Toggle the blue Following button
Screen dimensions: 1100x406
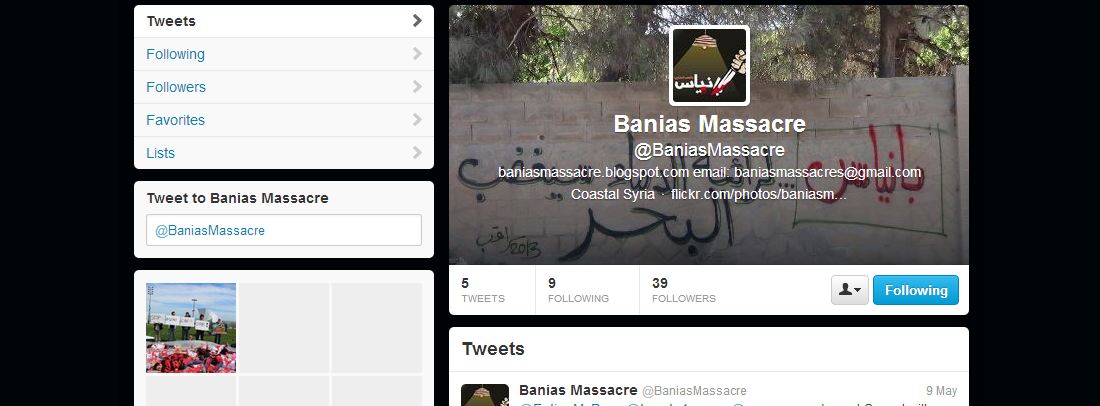915,290
